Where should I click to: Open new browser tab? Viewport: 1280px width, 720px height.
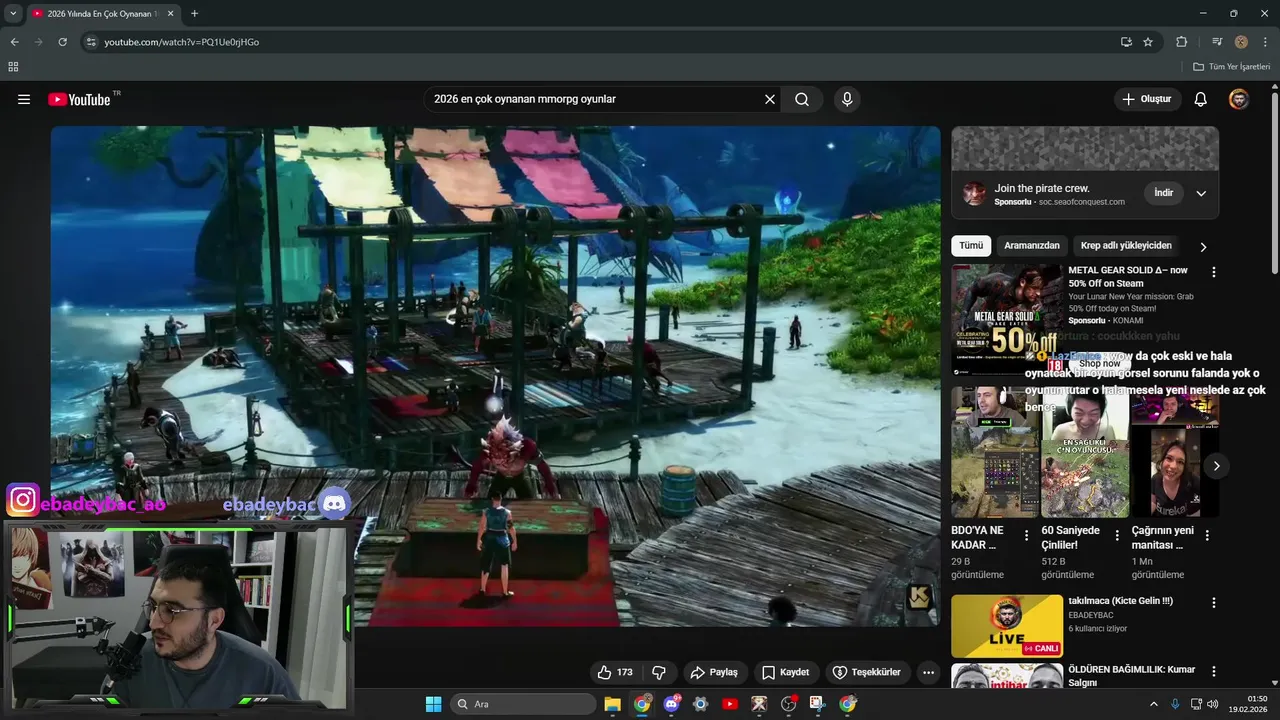point(194,14)
